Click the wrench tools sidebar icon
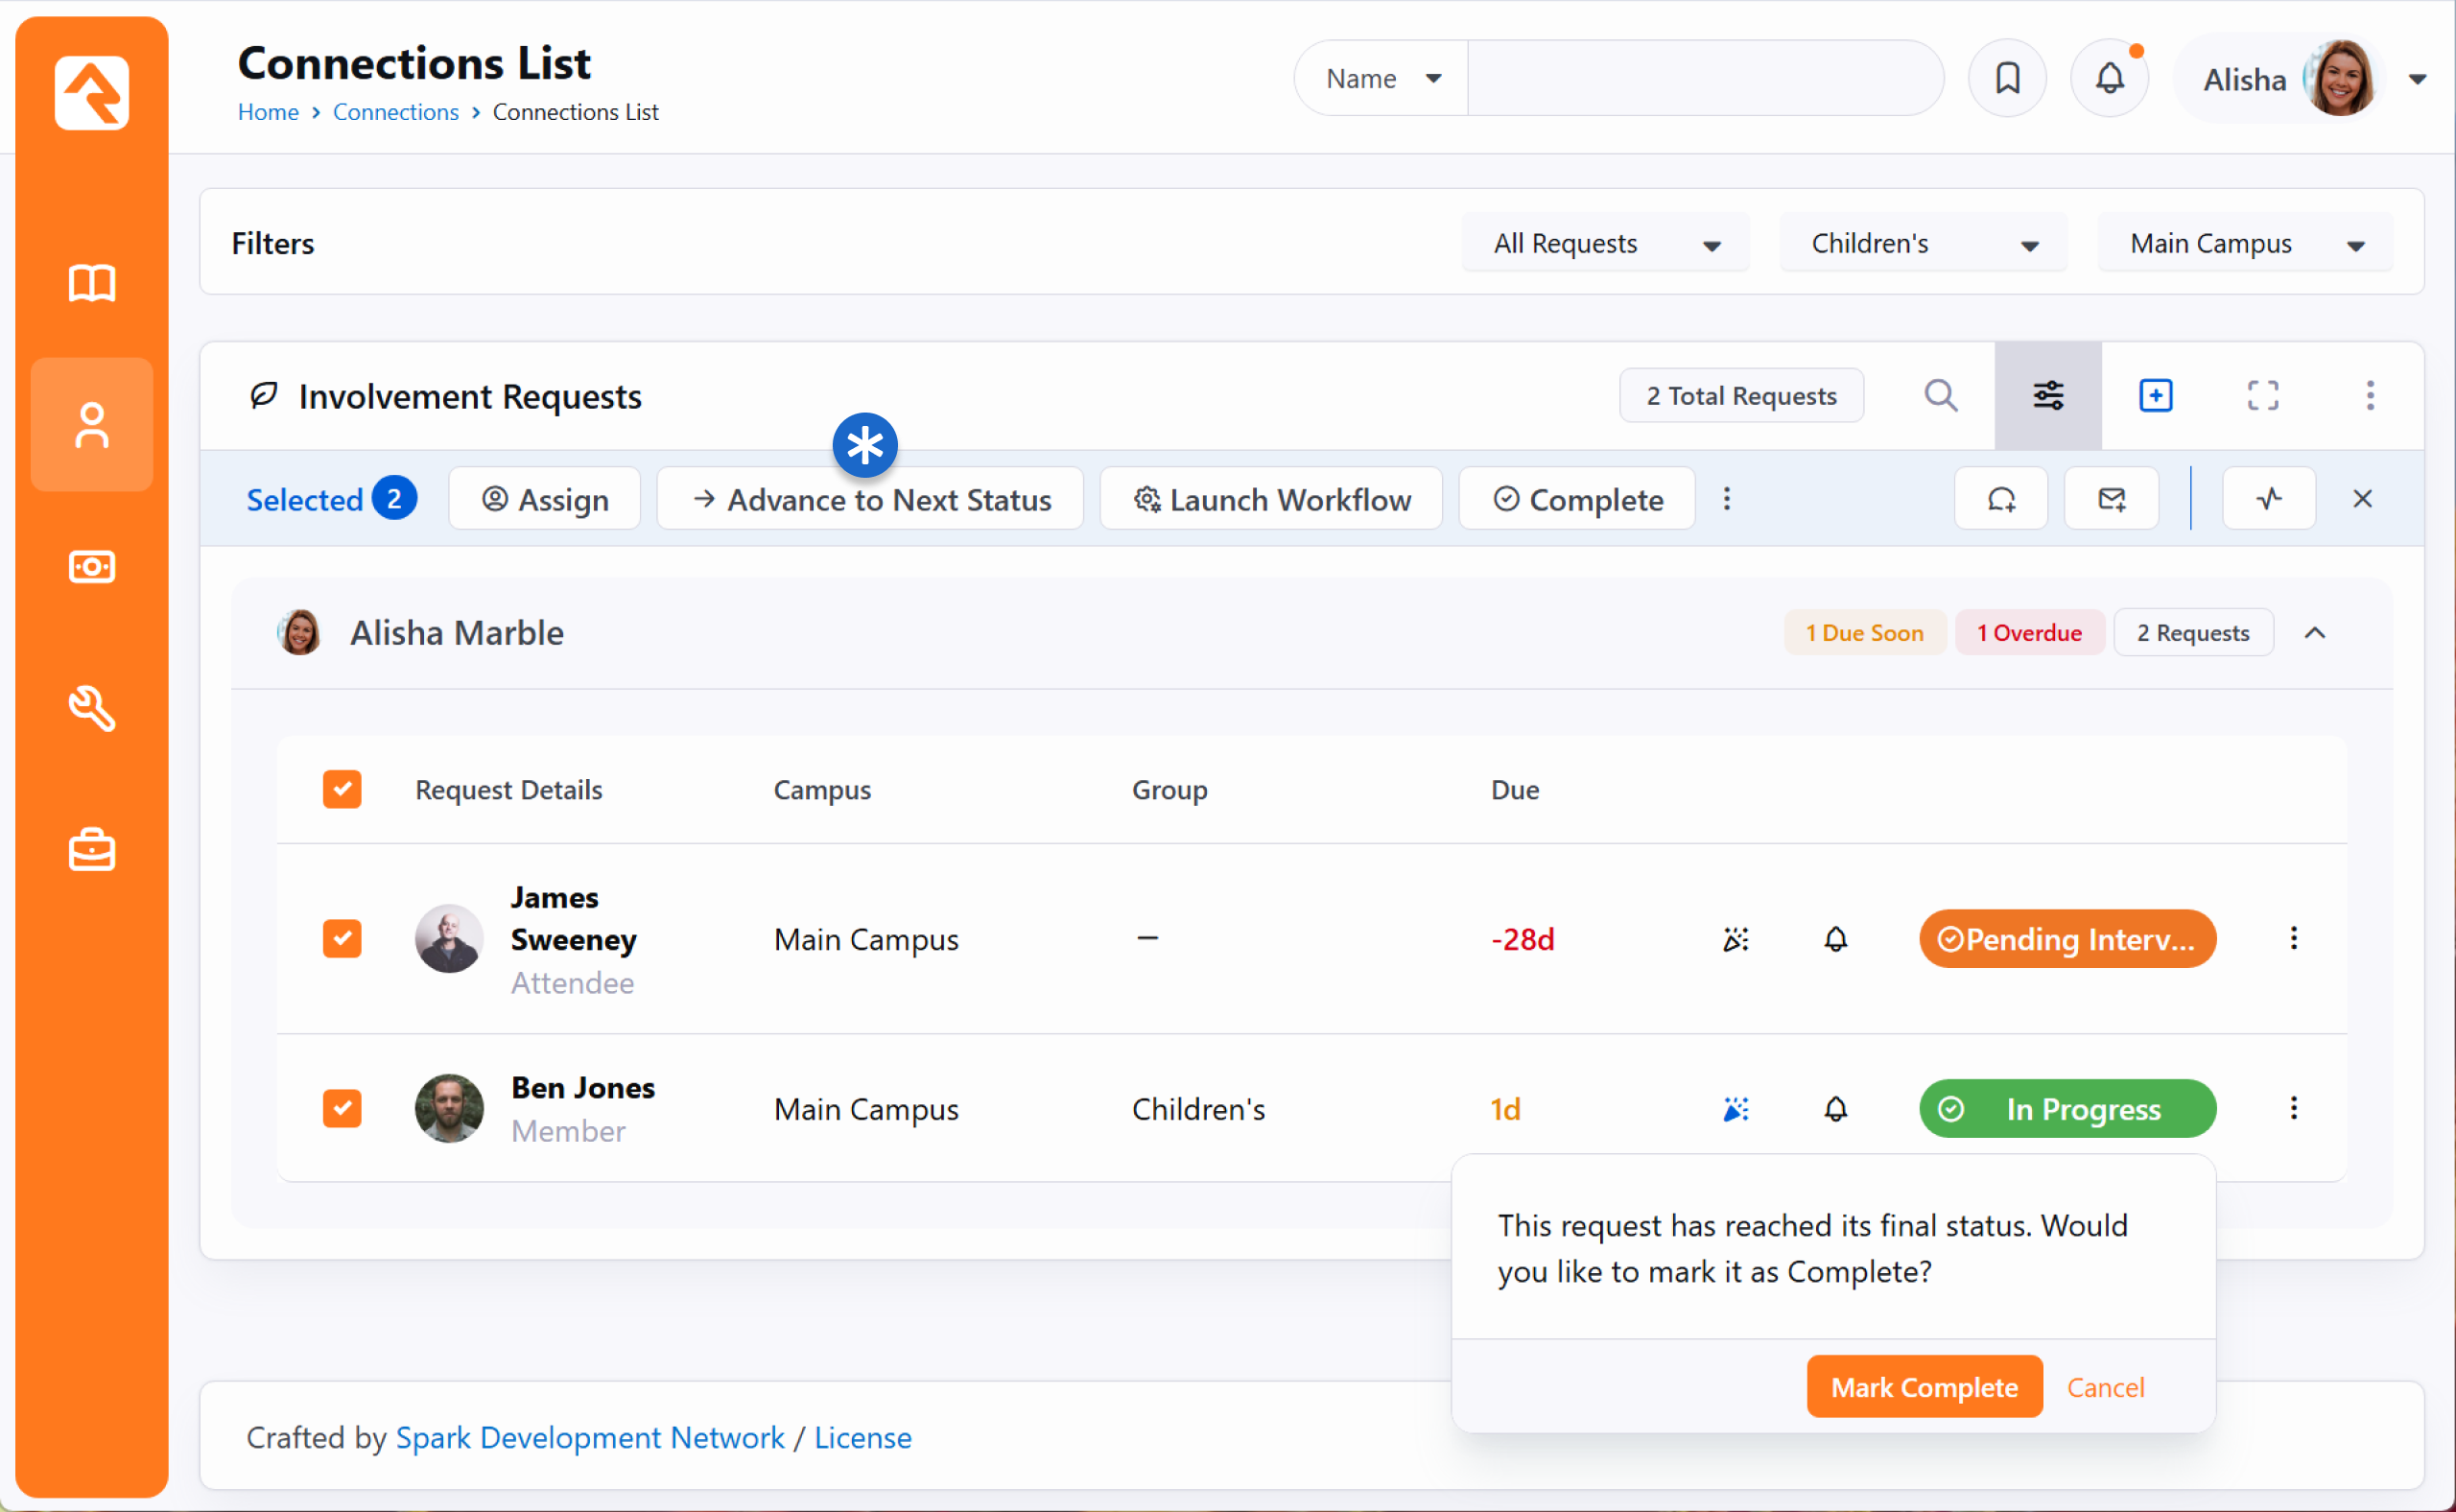 pos(92,709)
